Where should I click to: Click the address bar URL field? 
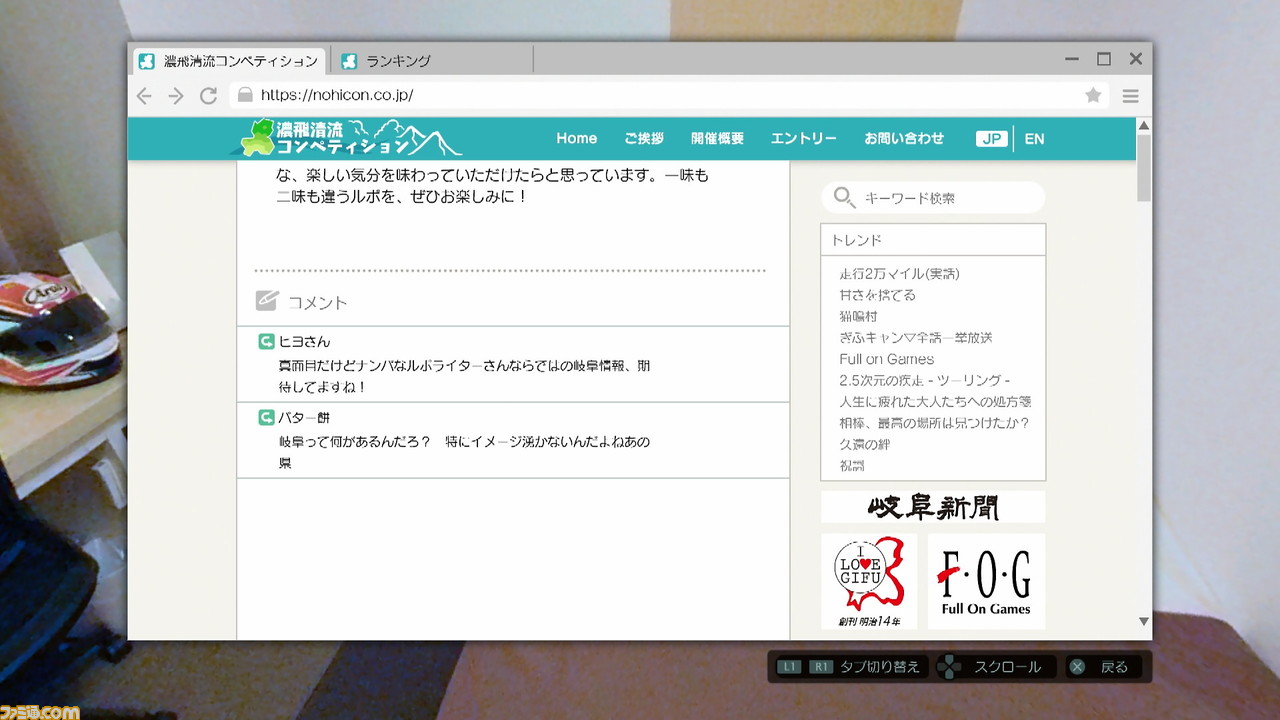pos(670,95)
